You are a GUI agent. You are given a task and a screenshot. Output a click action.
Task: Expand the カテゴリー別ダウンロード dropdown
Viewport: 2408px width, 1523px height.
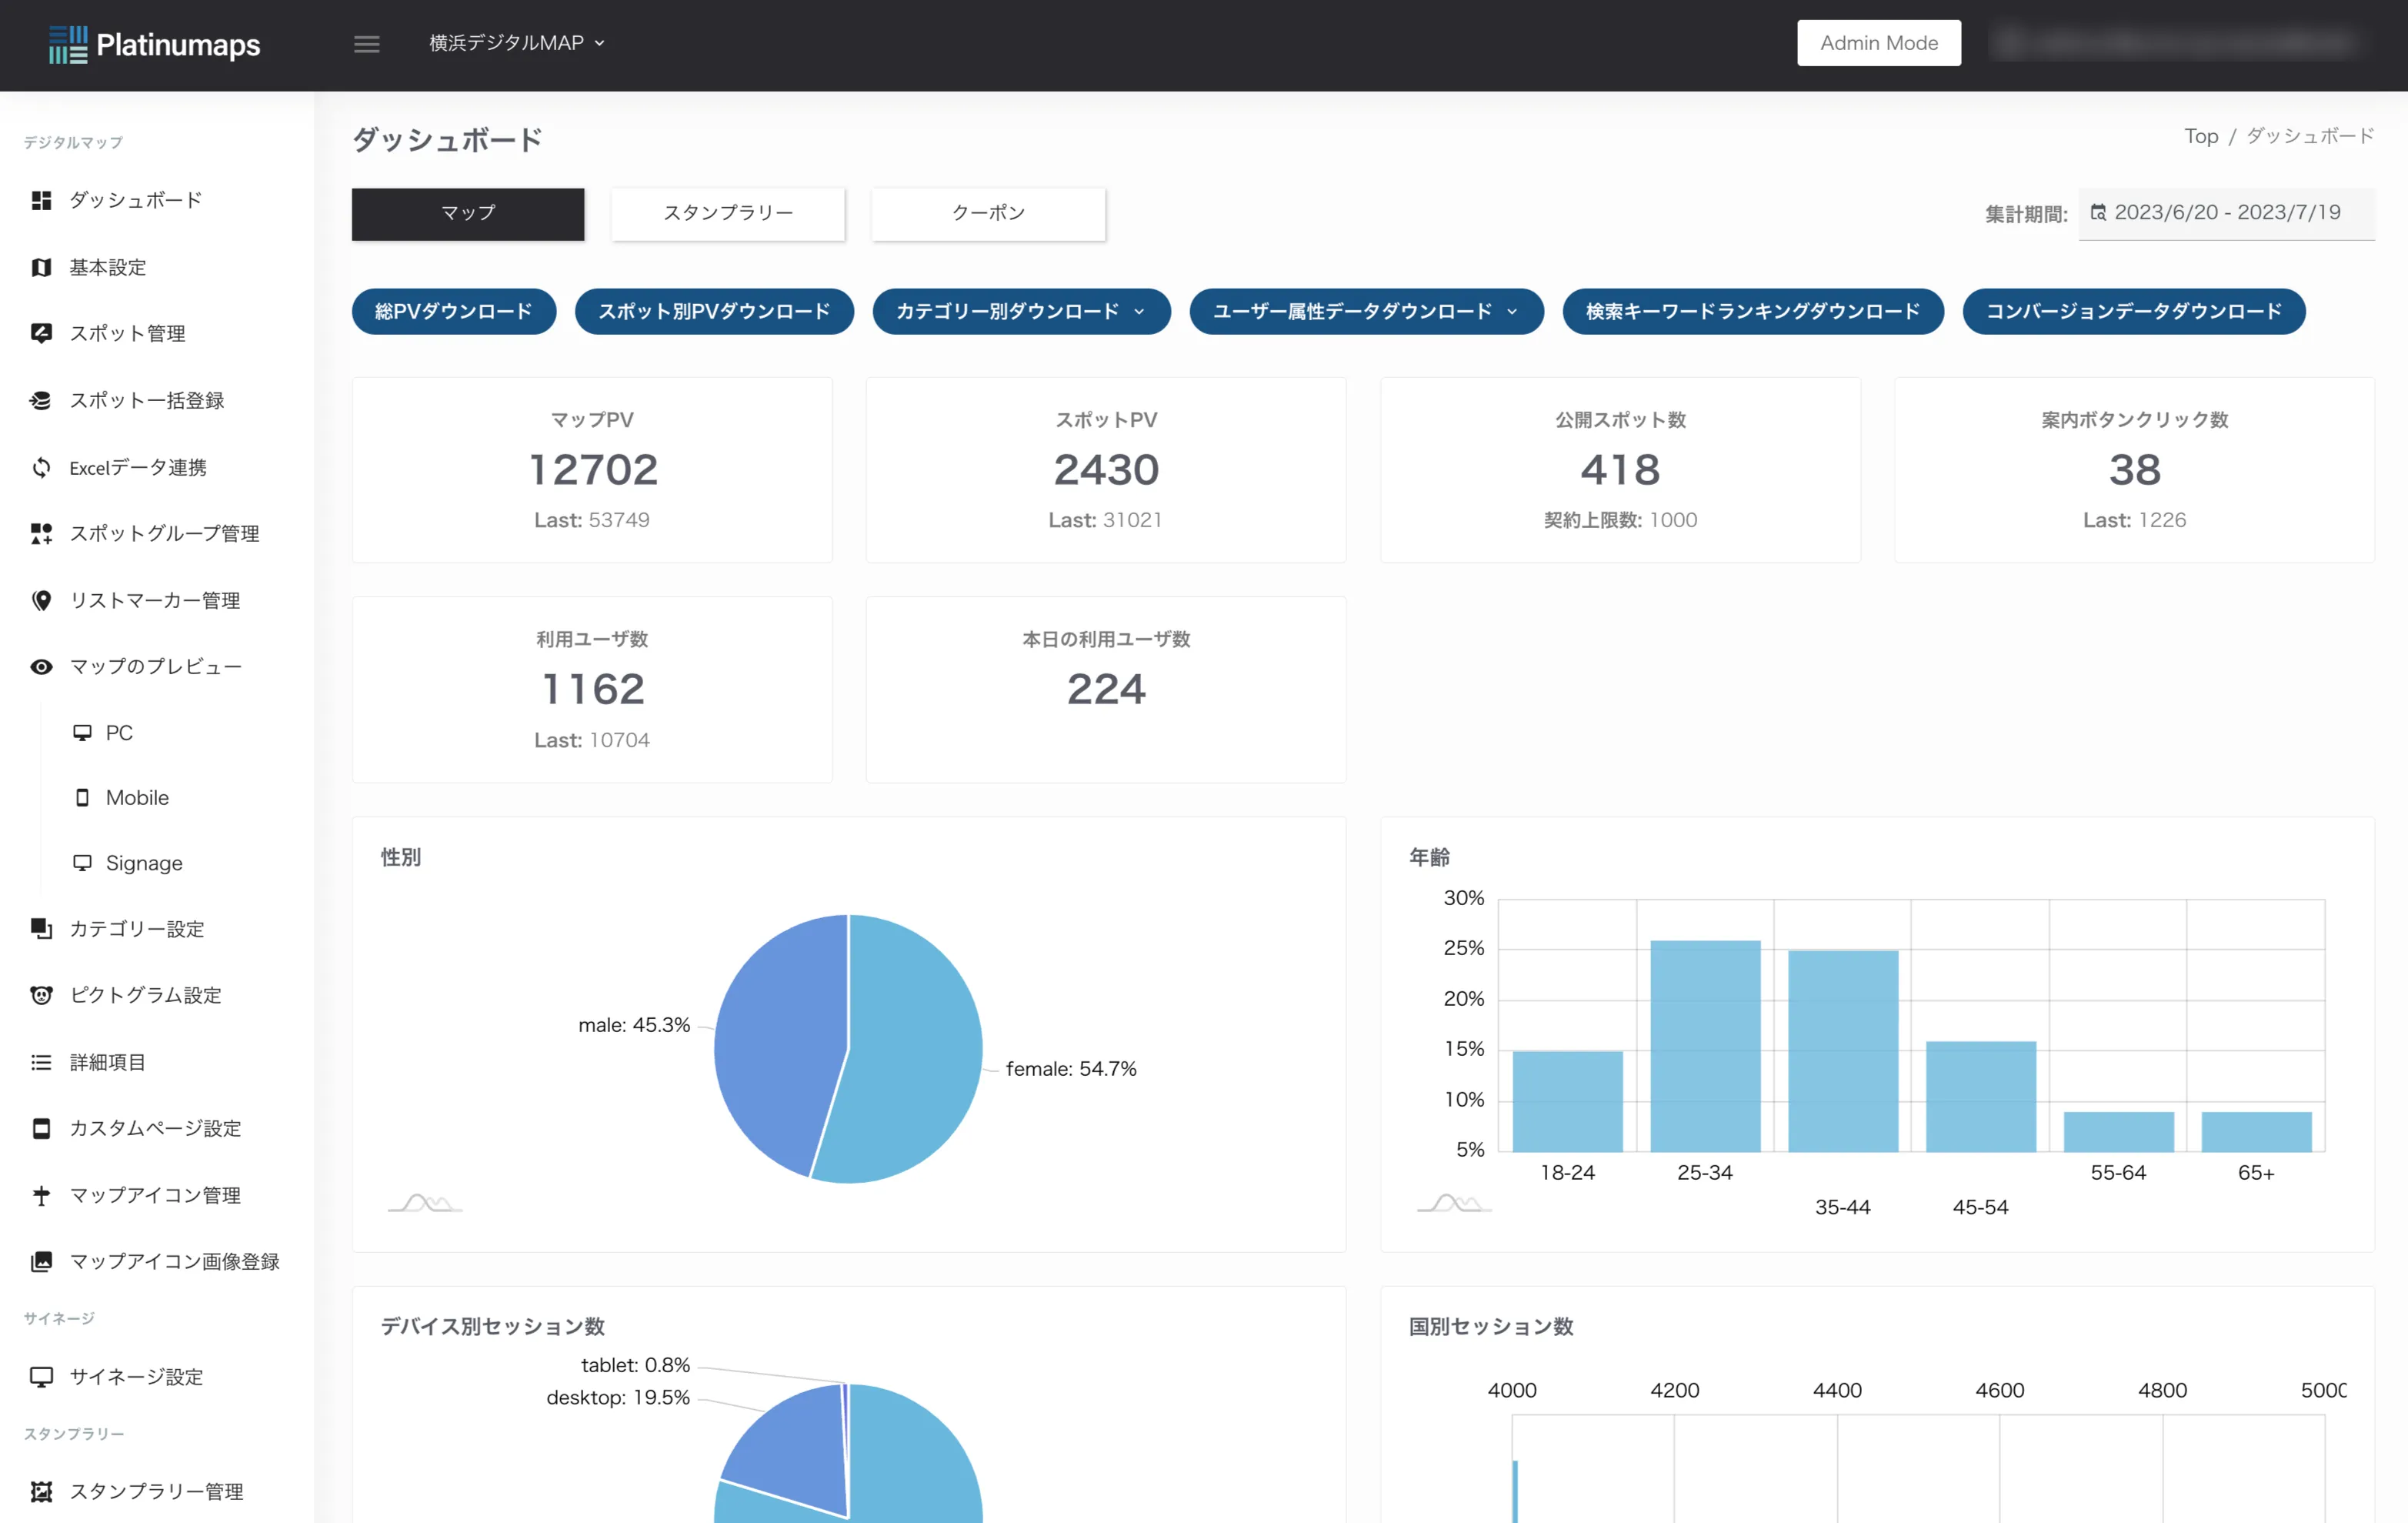tap(1020, 311)
